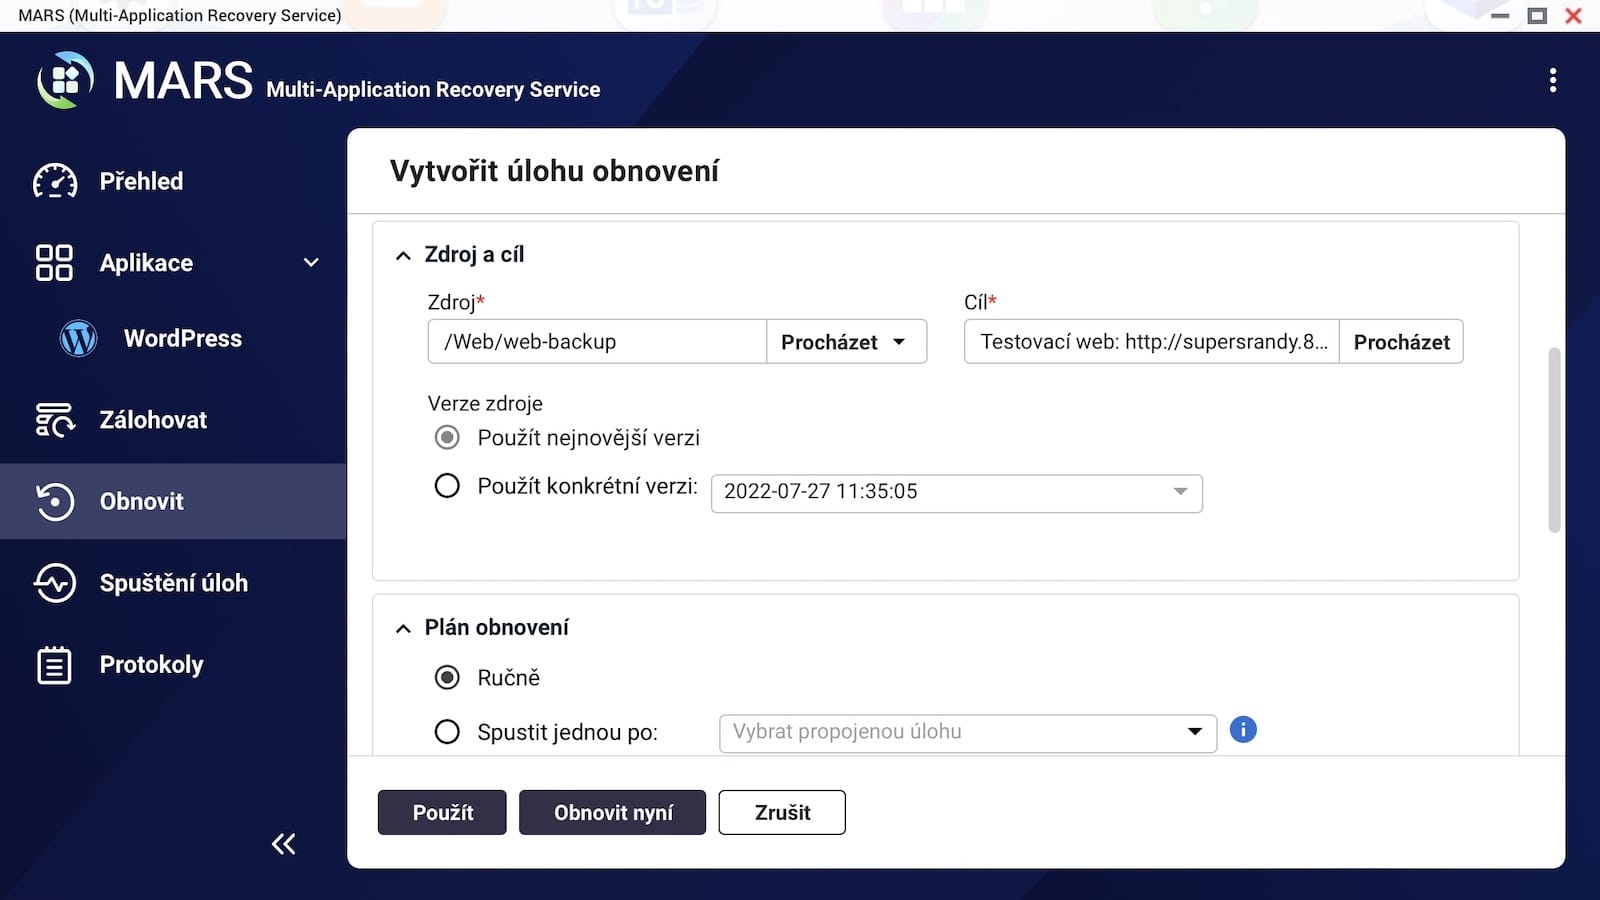The width and height of the screenshot is (1600, 900).
Task: Click the Přehled dashboard gauge icon
Action: coord(55,181)
